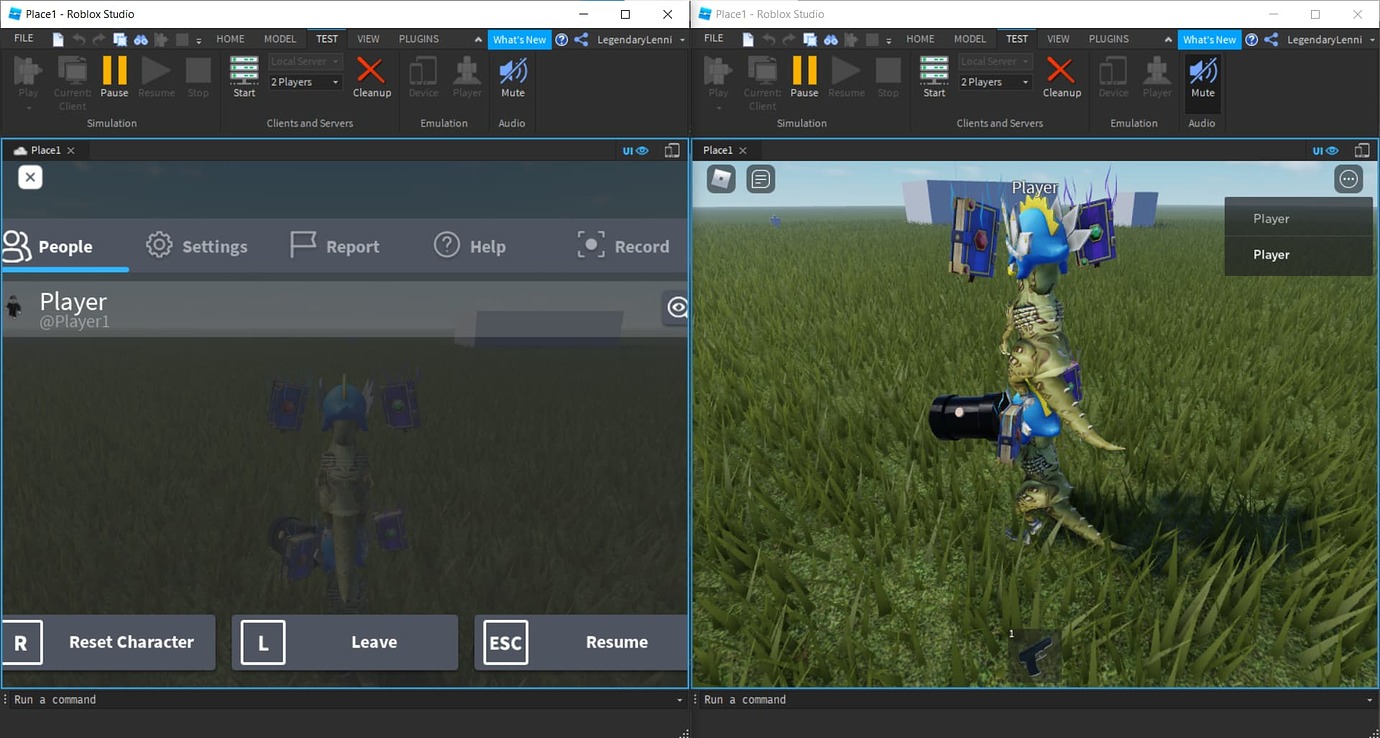Open the 2 Players dropdown
Viewport: 1380px width, 738px height.
coord(304,81)
